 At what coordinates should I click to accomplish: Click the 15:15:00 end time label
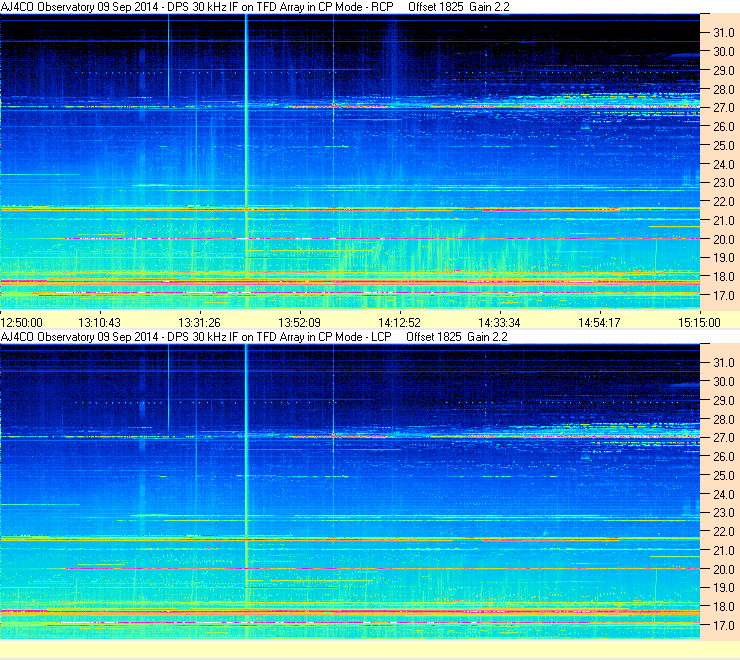pyautogui.click(x=699, y=322)
